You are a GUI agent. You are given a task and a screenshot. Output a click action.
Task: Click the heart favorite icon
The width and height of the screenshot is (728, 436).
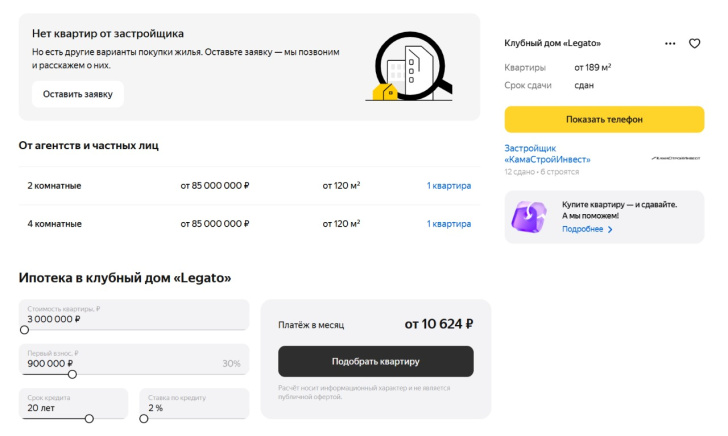pos(695,44)
